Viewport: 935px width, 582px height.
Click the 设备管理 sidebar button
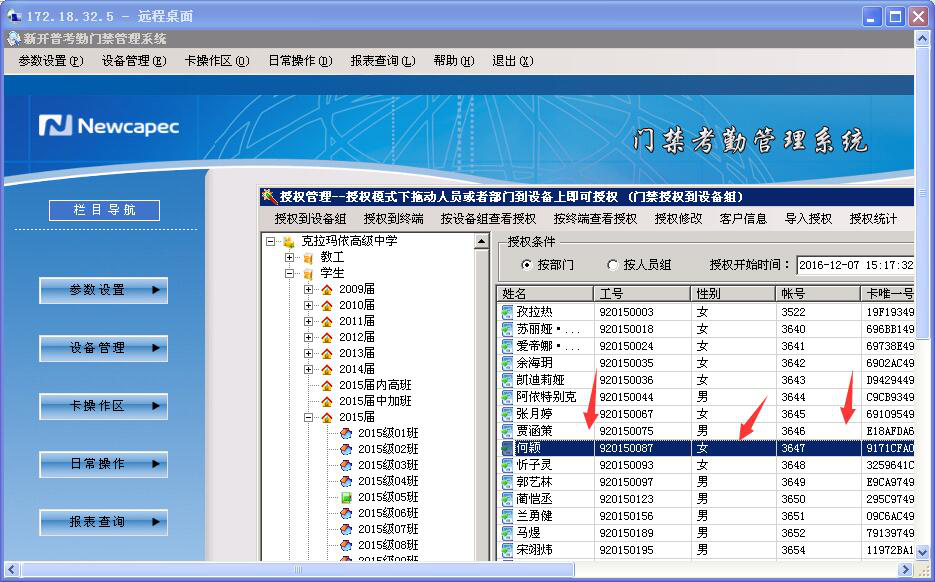(x=103, y=348)
